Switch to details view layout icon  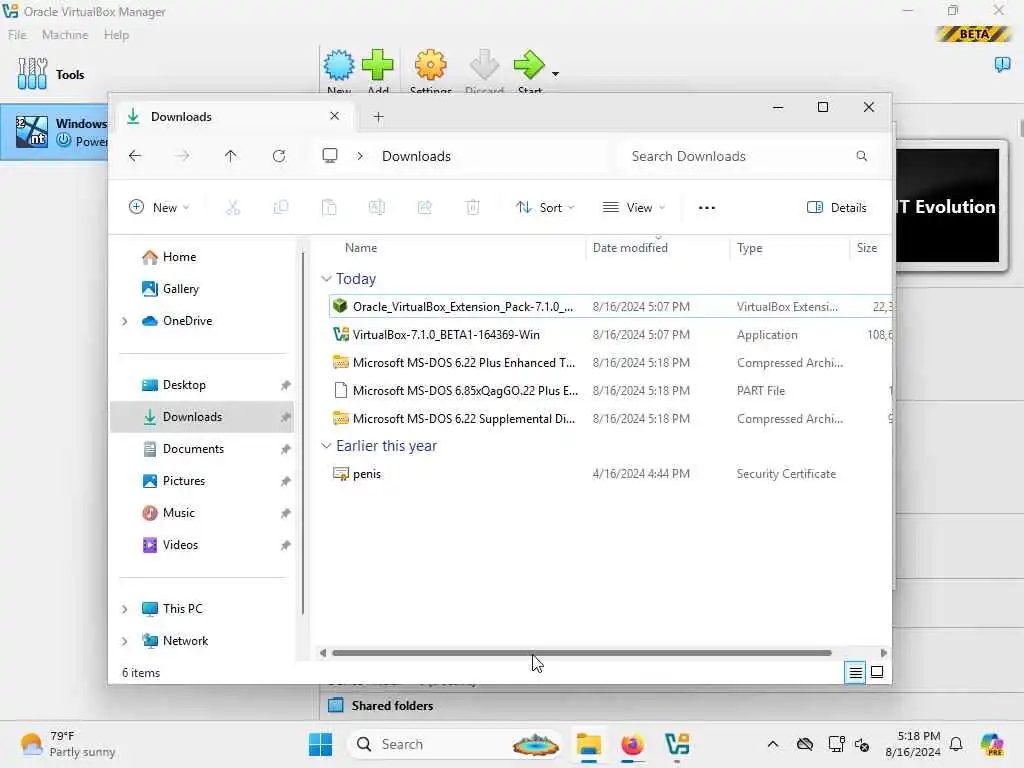point(855,672)
